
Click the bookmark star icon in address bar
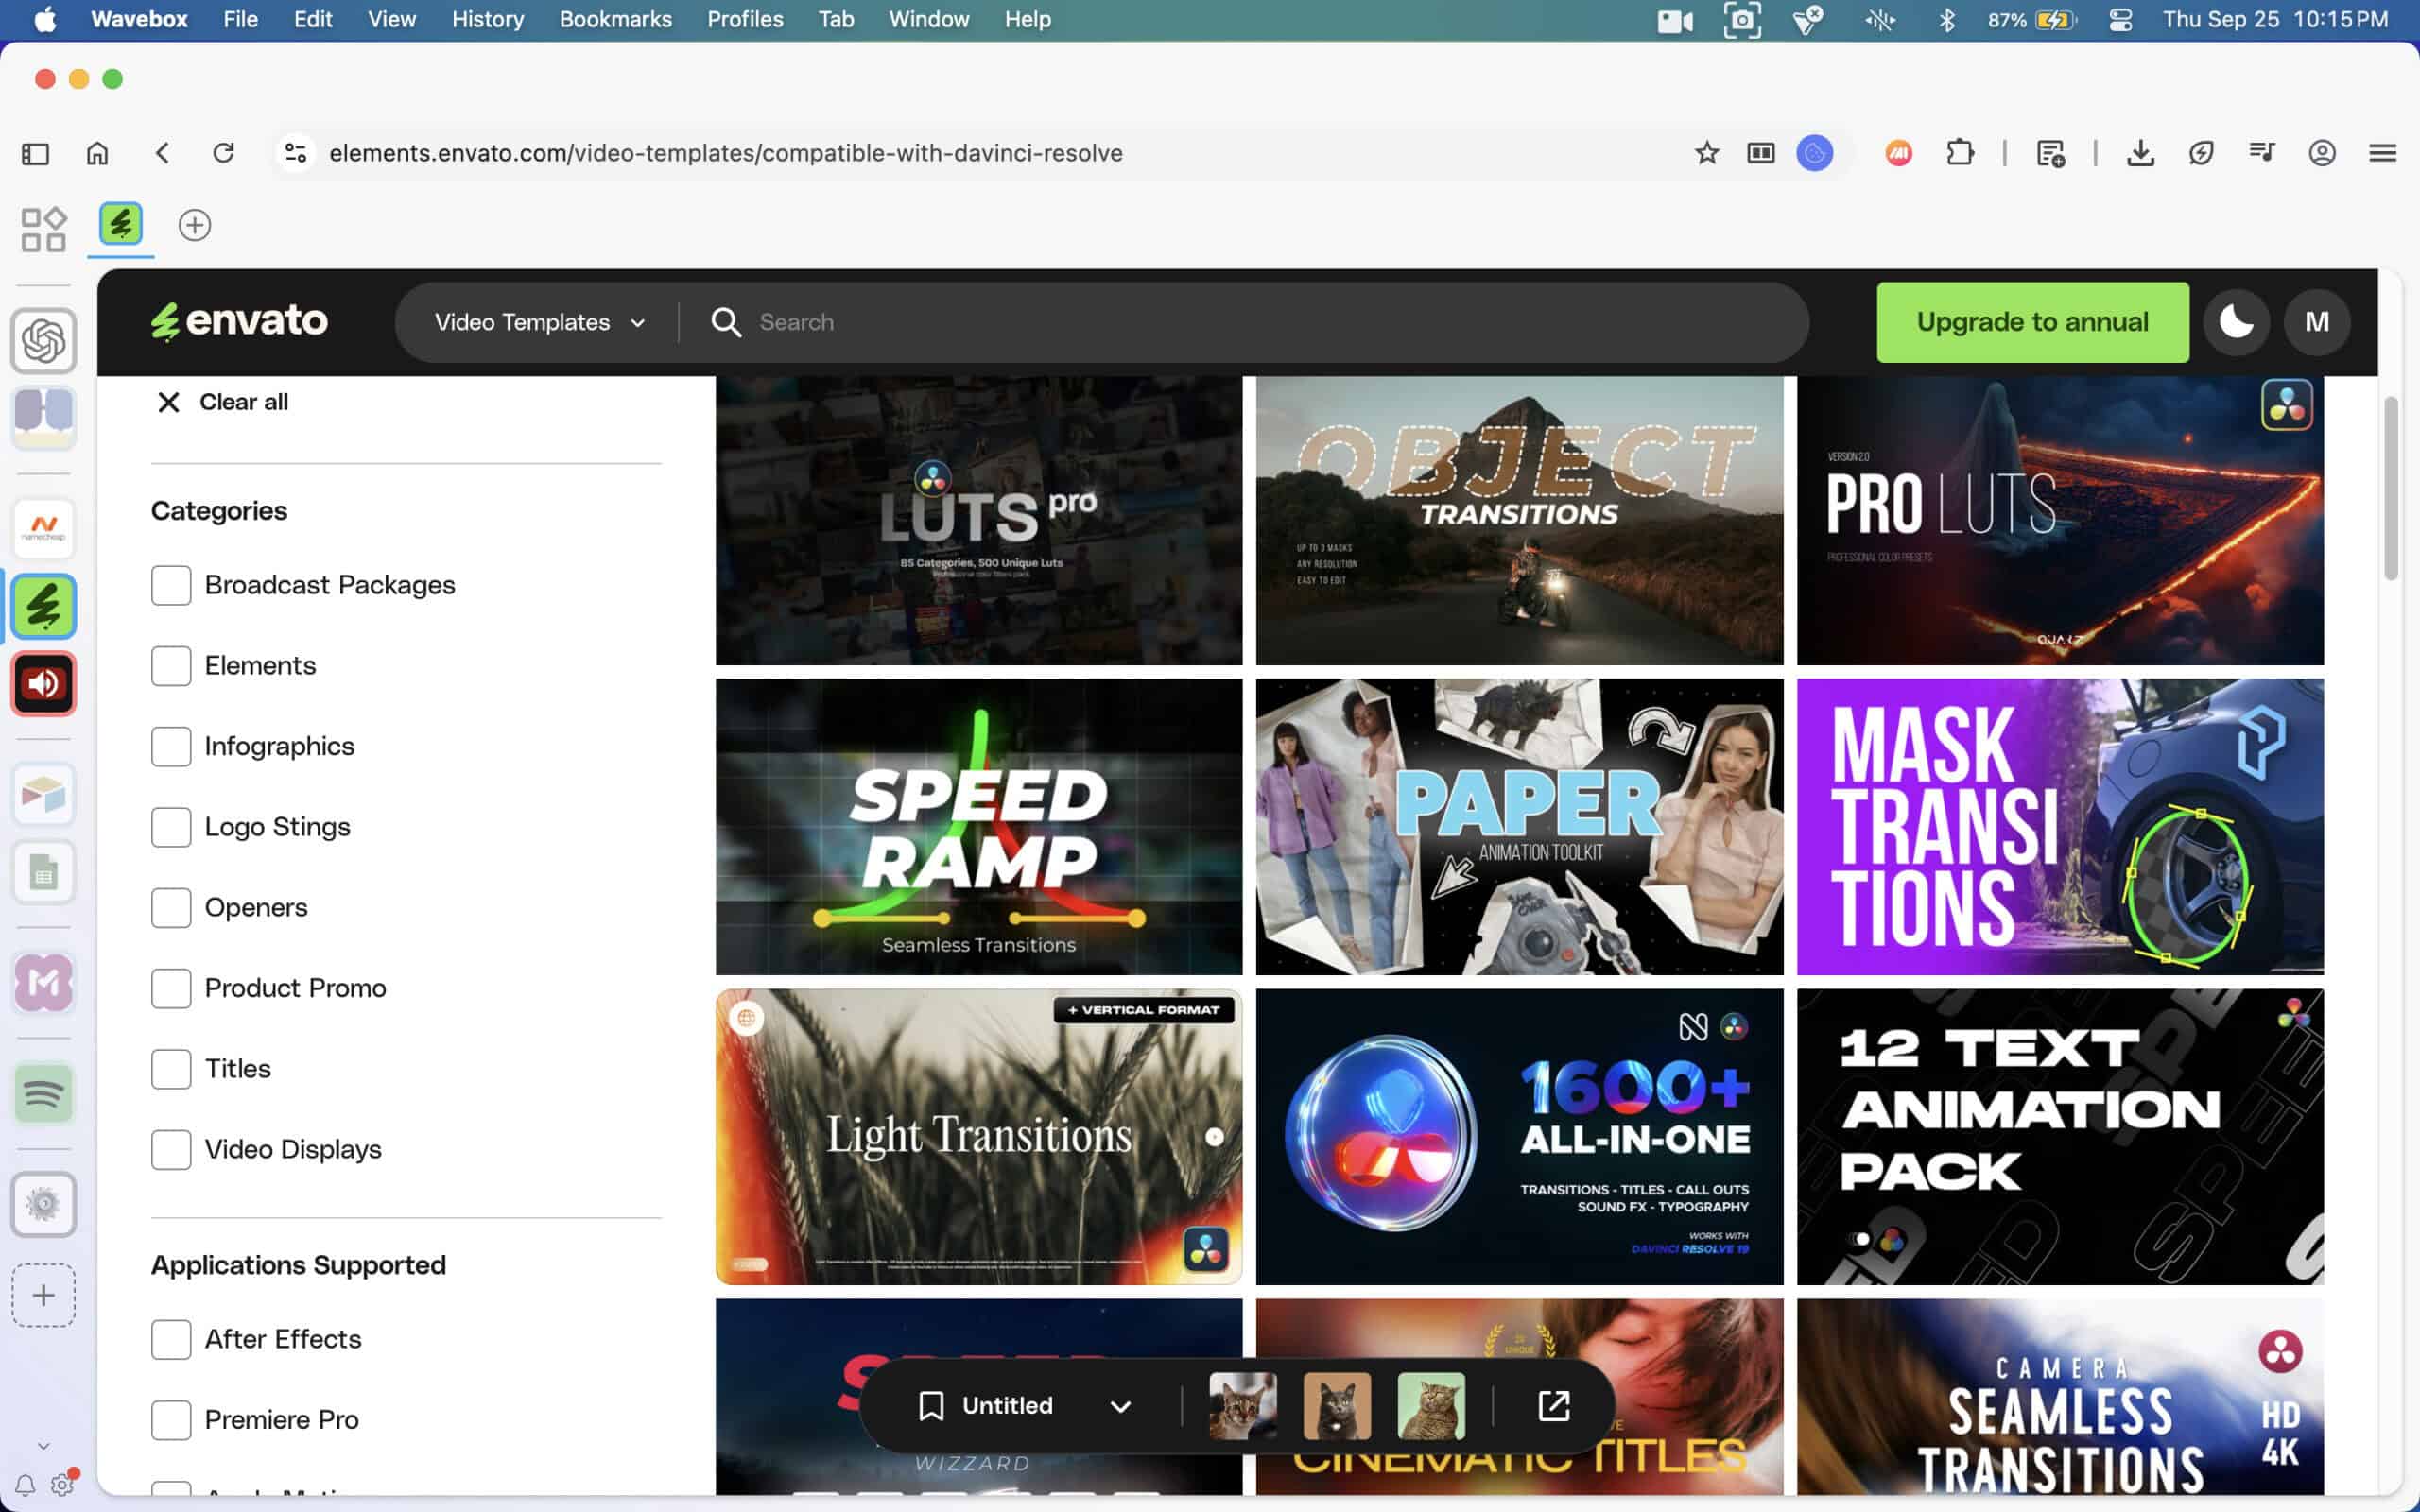point(1706,153)
